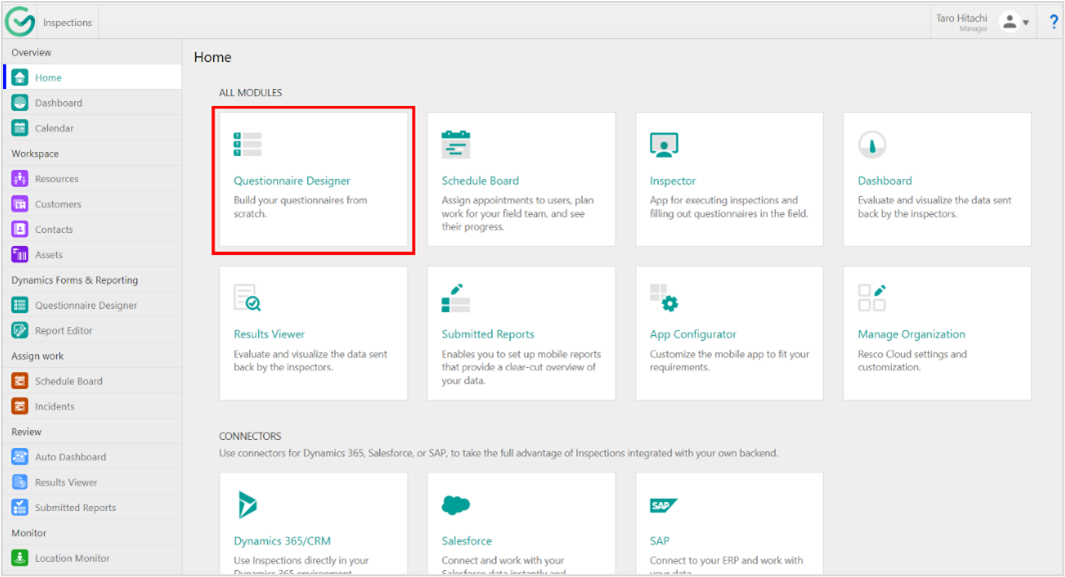Open the Results Viewer card title link
The image size is (1065, 577).
pyautogui.click(x=269, y=334)
